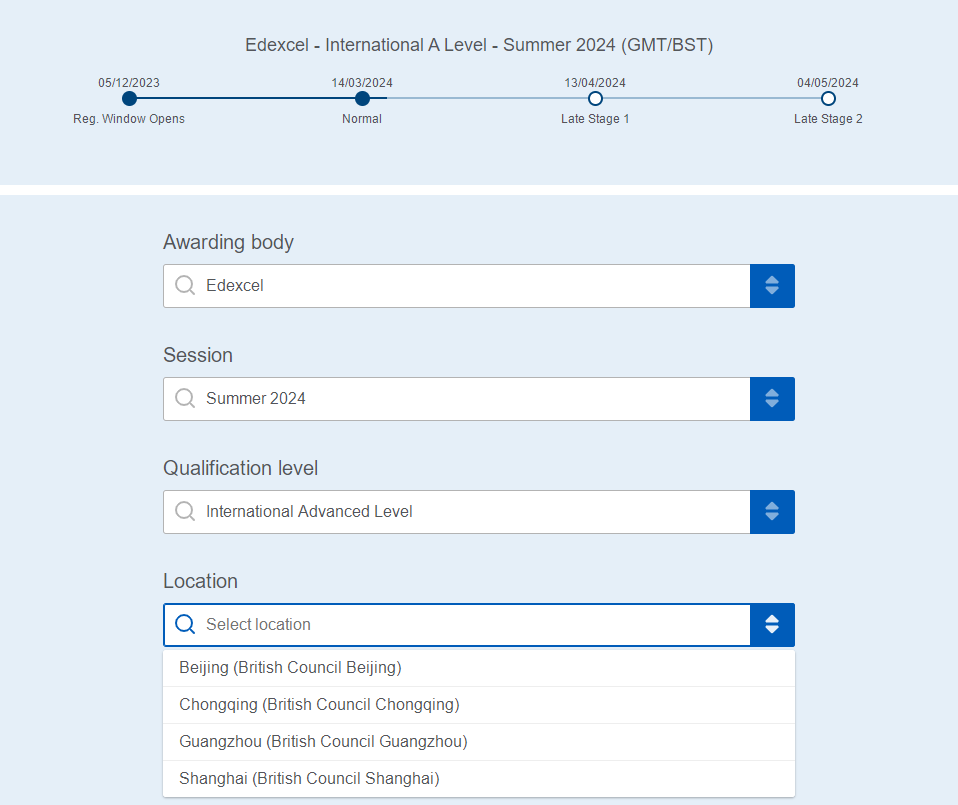This screenshot has height=805, width=958.
Task: Click the Qualification level label
Action: pyautogui.click(x=241, y=468)
